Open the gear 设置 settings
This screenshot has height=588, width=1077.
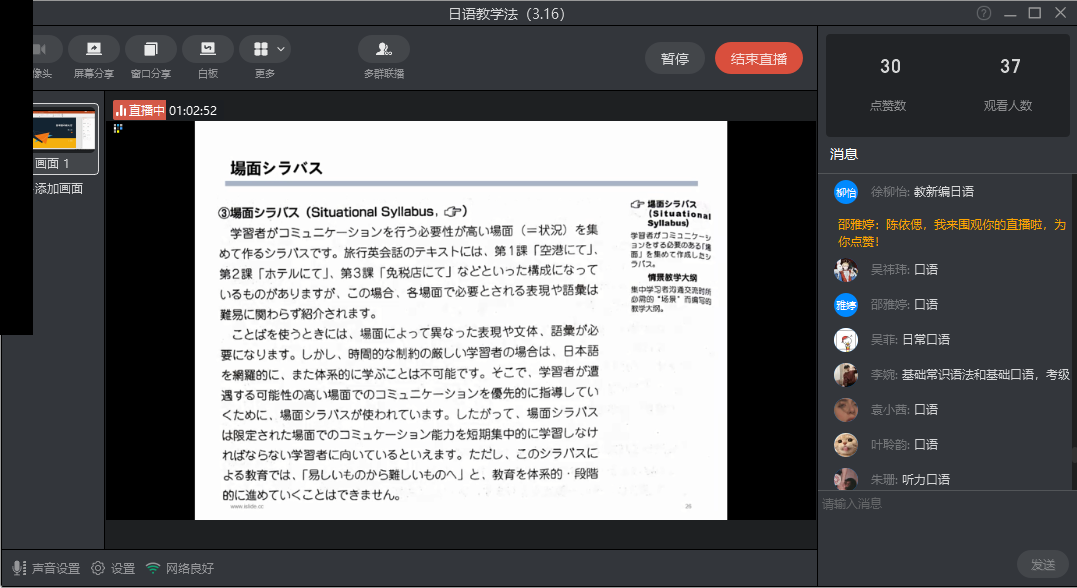tap(113, 568)
